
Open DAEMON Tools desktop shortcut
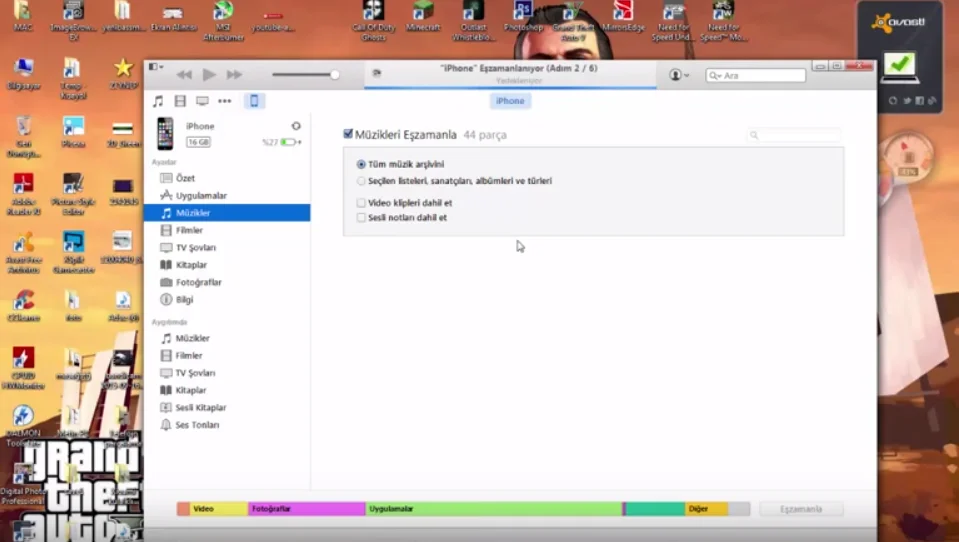tap(23, 426)
